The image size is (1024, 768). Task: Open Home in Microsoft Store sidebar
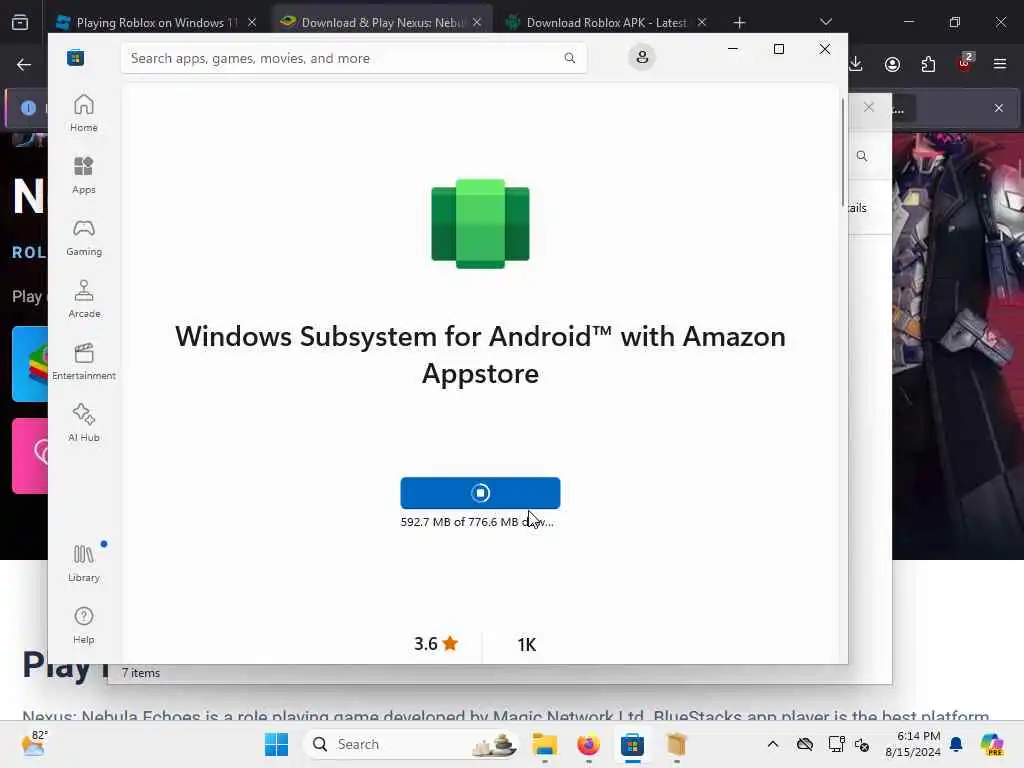(x=84, y=113)
